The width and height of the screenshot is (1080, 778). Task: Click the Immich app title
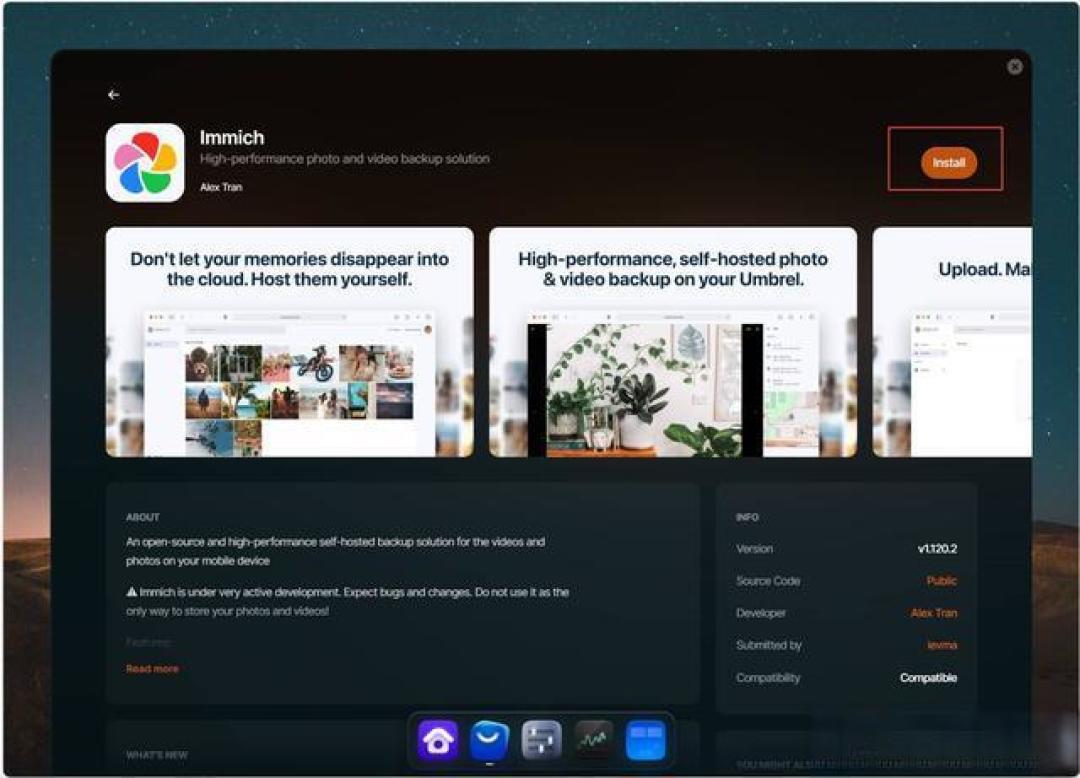(232, 138)
